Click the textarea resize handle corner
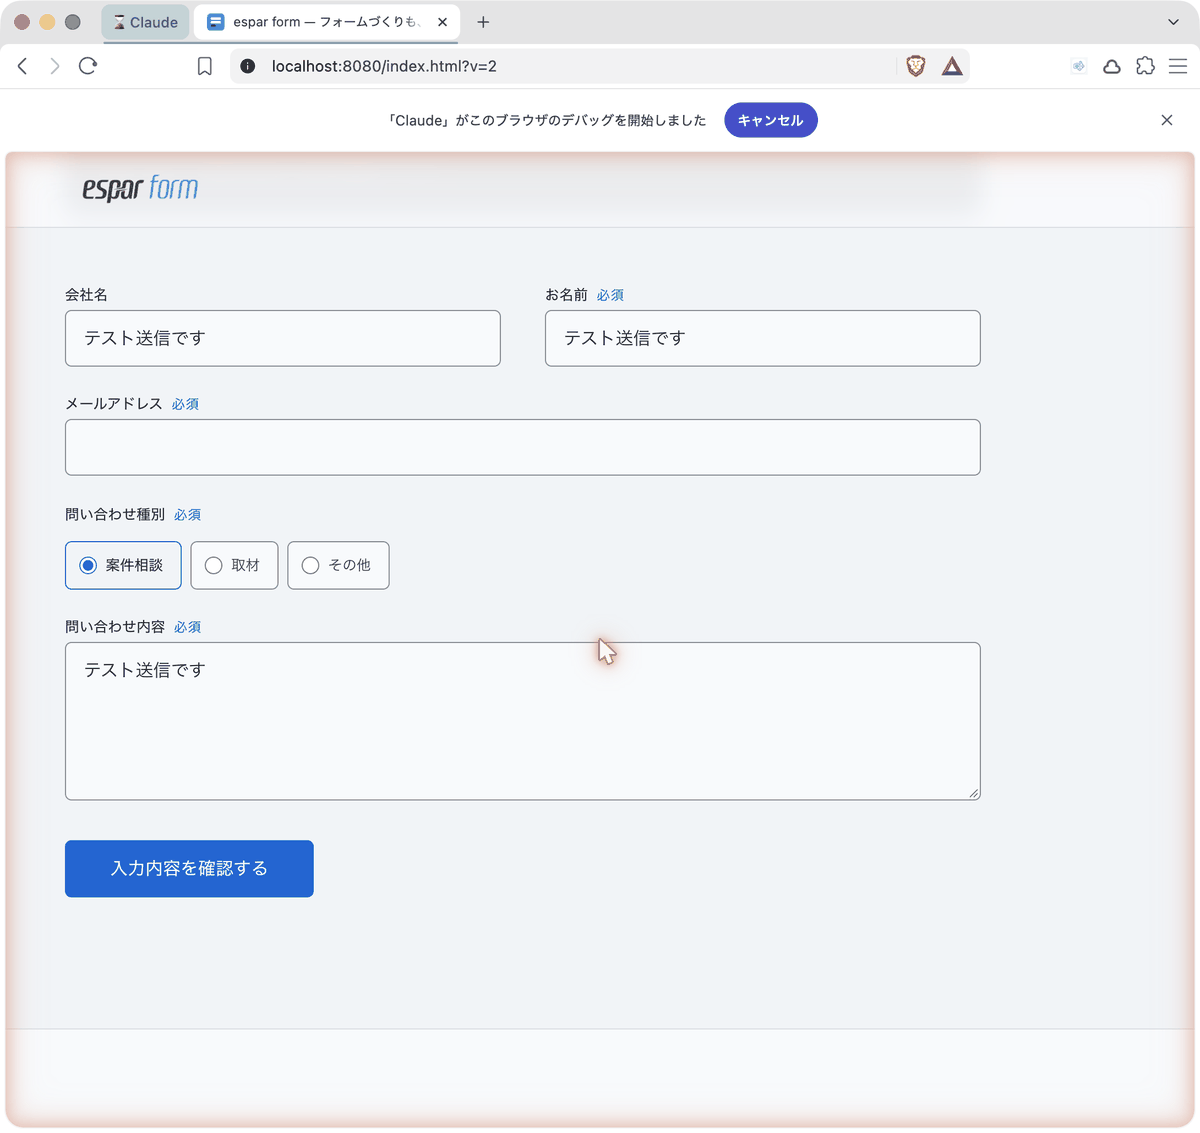The width and height of the screenshot is (1200, 1133). pos(974,794)
